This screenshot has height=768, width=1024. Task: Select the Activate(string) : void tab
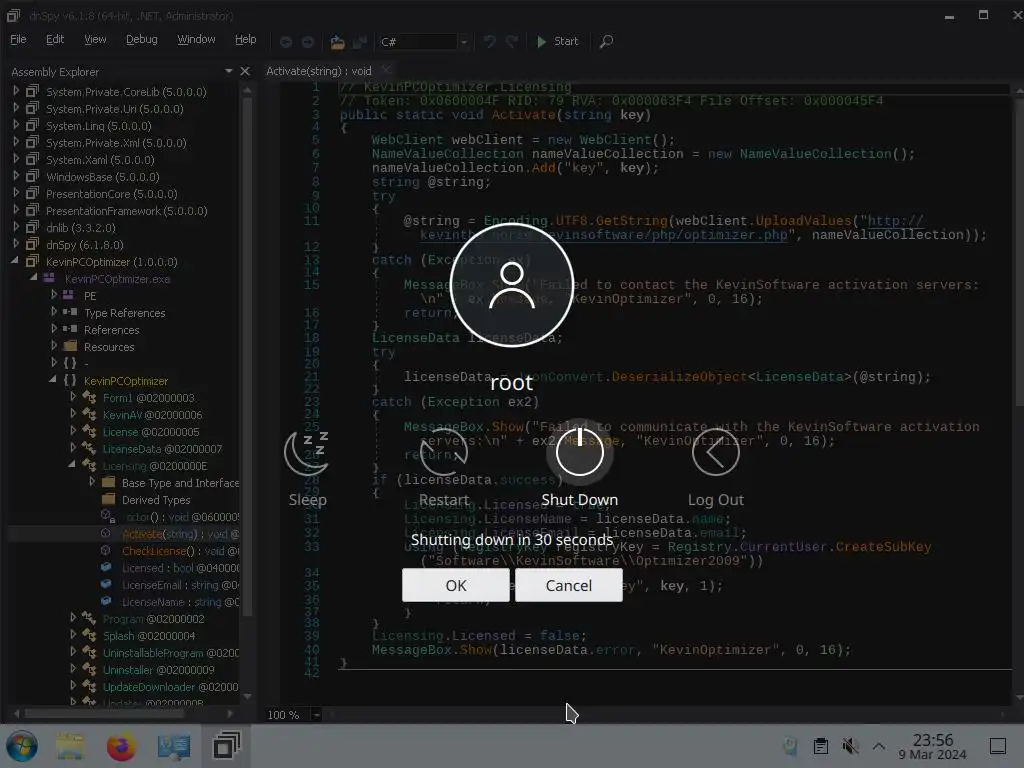click(319, 71)
